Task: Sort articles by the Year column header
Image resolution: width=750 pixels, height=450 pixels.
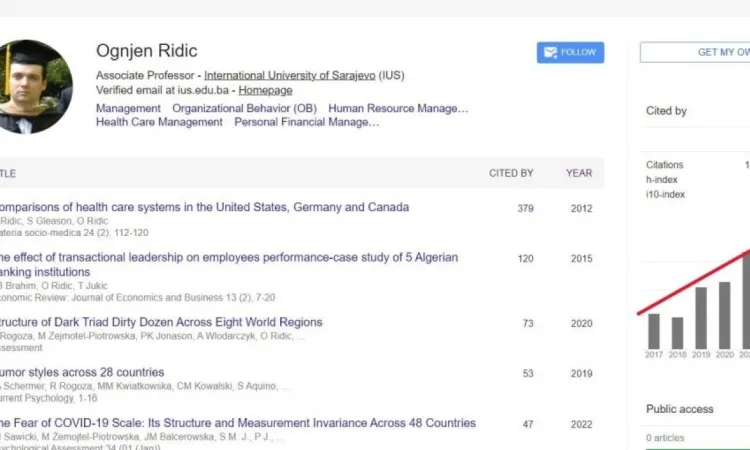Action: click(579, 173)
